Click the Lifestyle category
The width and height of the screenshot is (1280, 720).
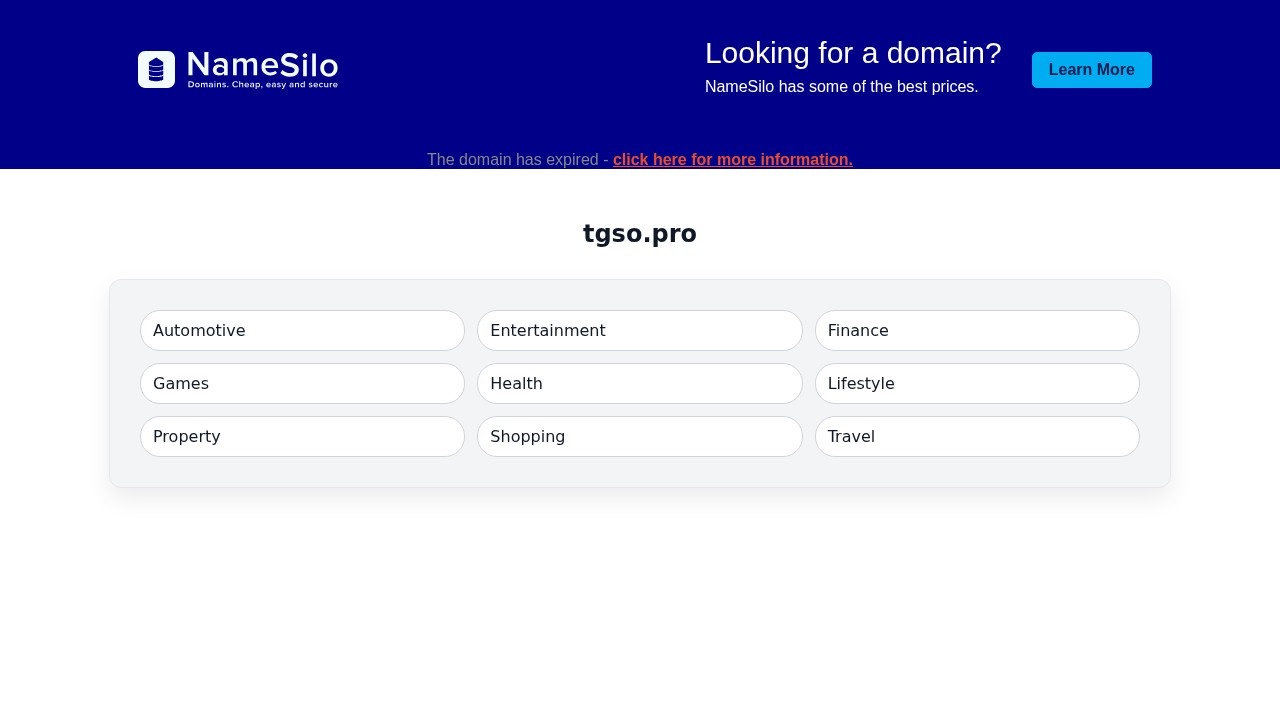point(977,383)
